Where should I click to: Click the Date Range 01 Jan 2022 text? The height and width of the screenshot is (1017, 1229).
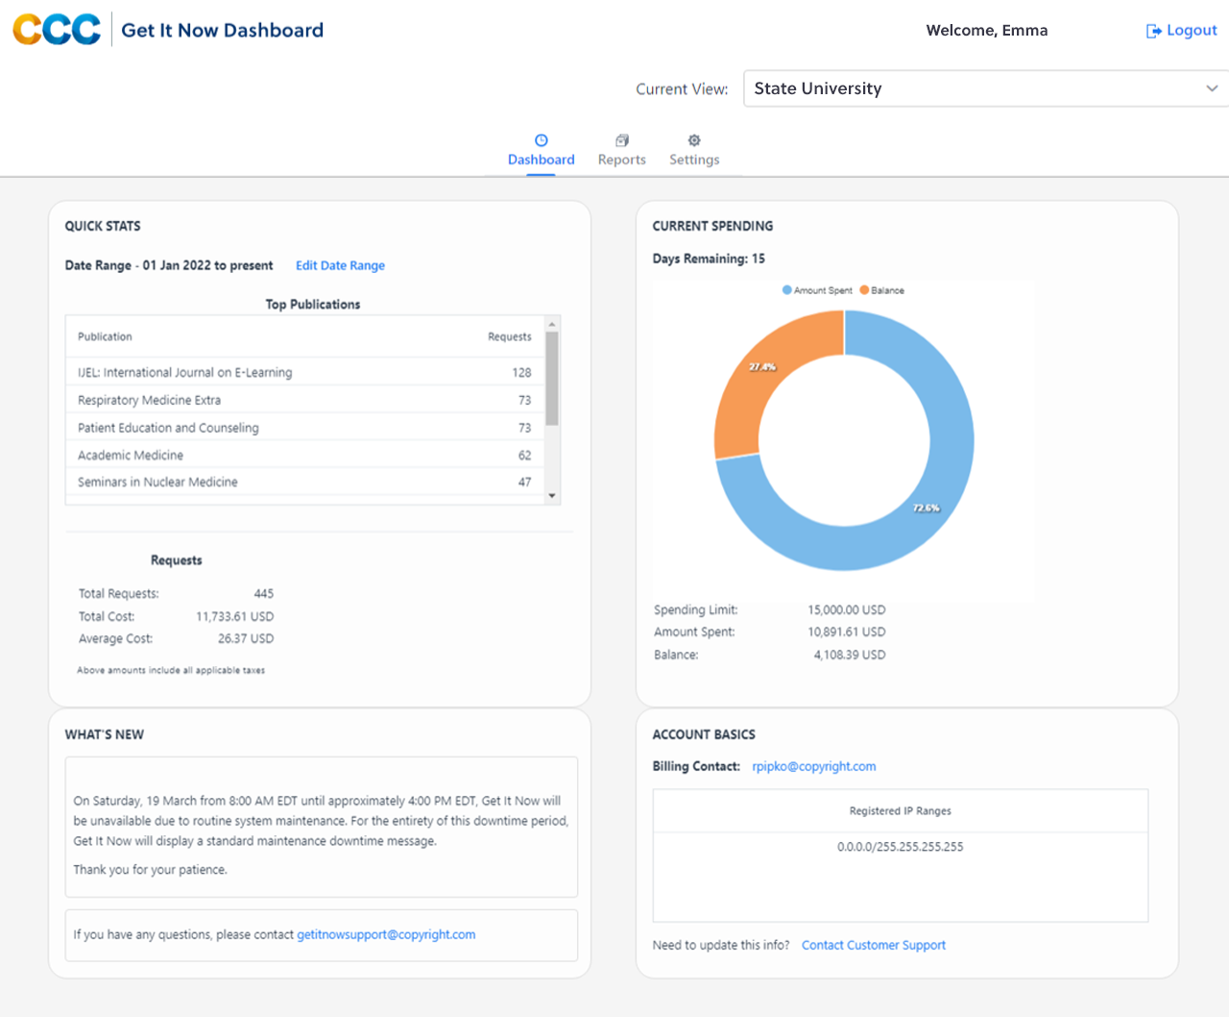pyautogui.click(x=169, y=266)
